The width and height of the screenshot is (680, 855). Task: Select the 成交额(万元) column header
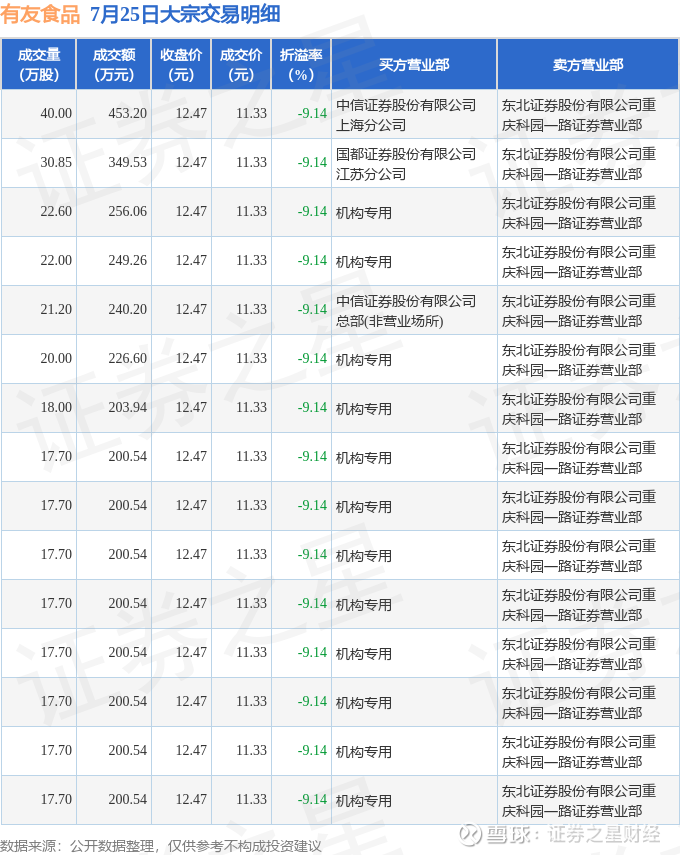point(114,64)
